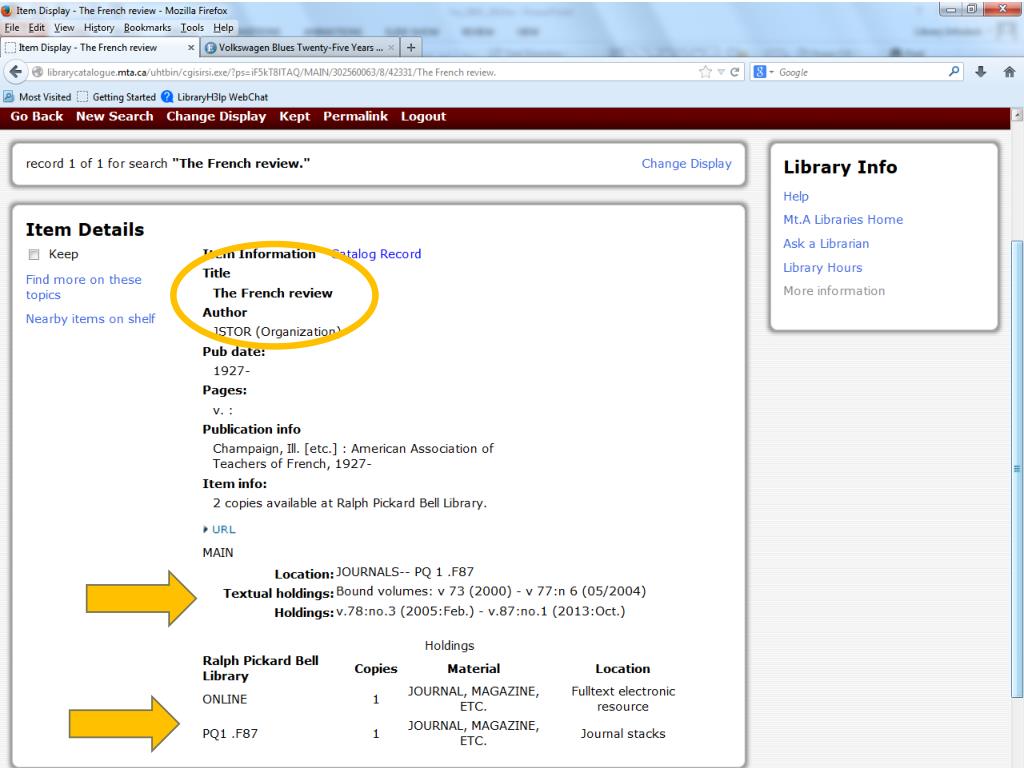
Task: Open the Edit menu
Action: click(x=37, y=27)
